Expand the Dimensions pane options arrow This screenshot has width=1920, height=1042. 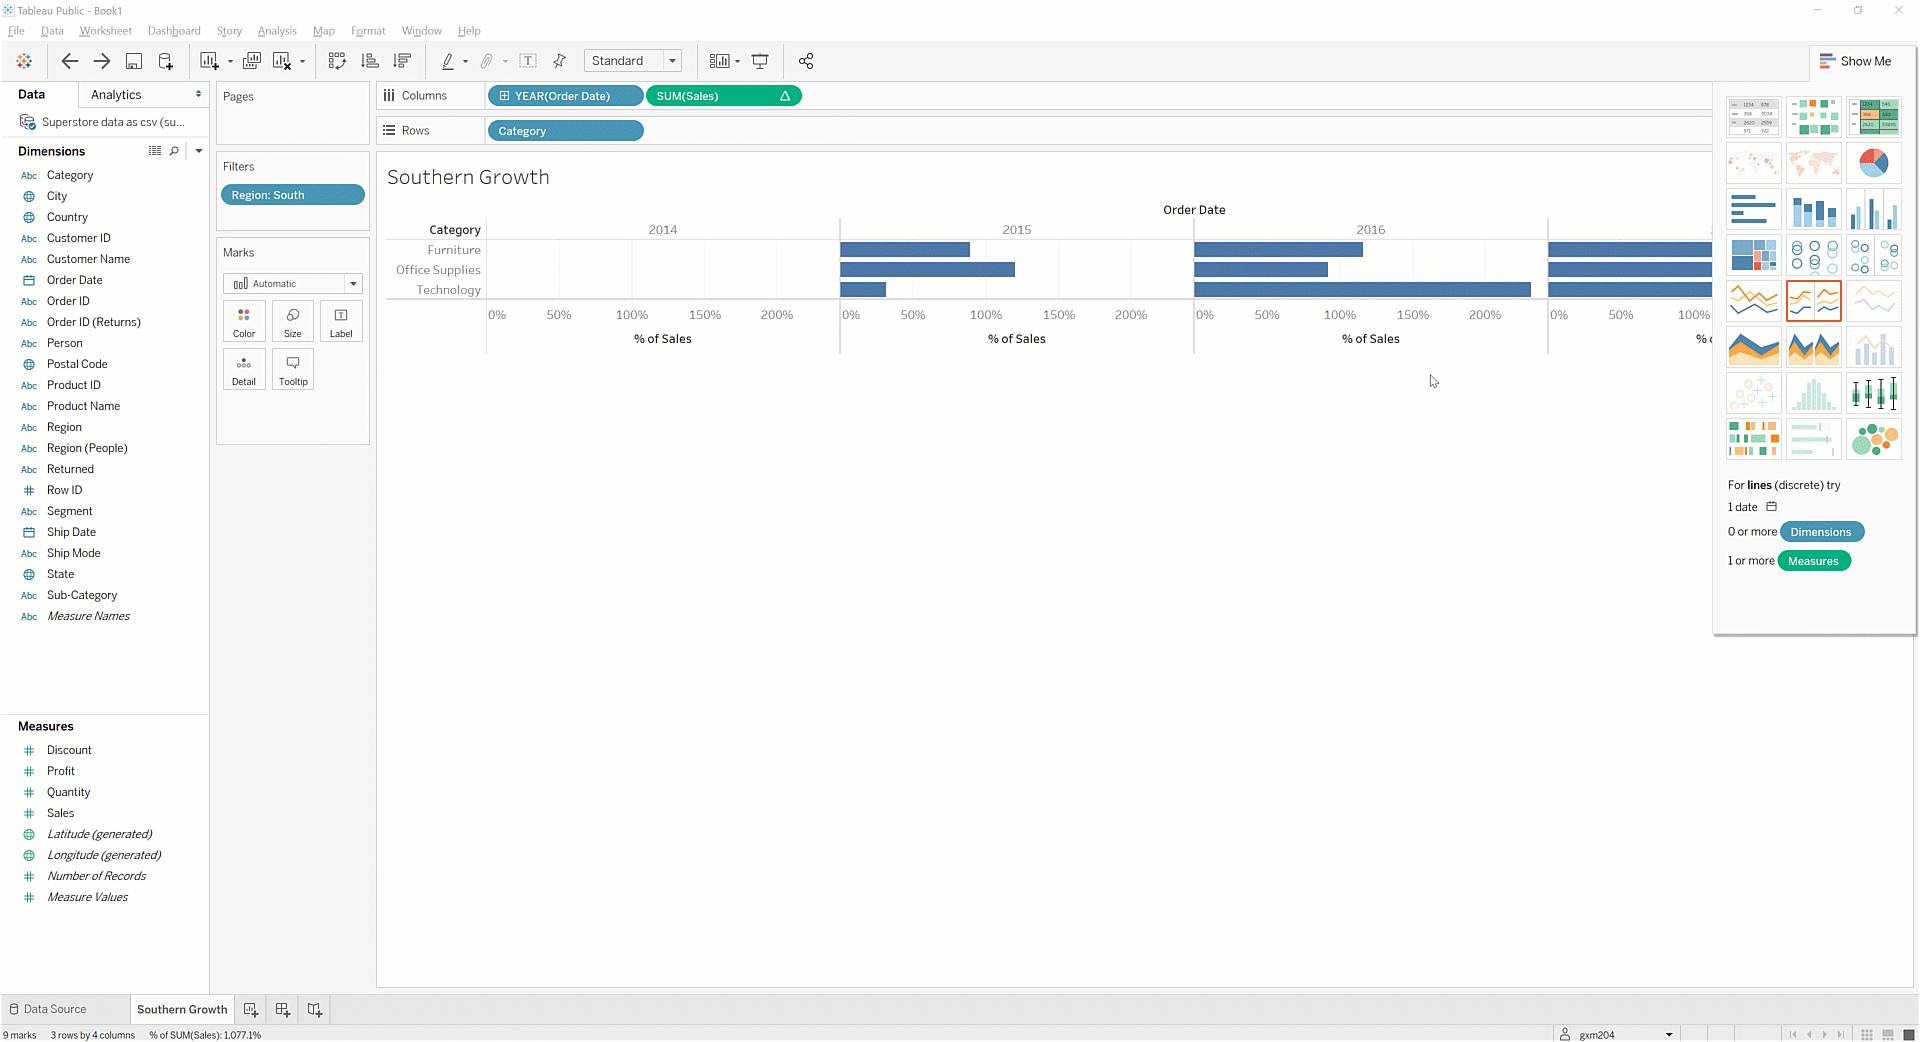coord(199,151)
